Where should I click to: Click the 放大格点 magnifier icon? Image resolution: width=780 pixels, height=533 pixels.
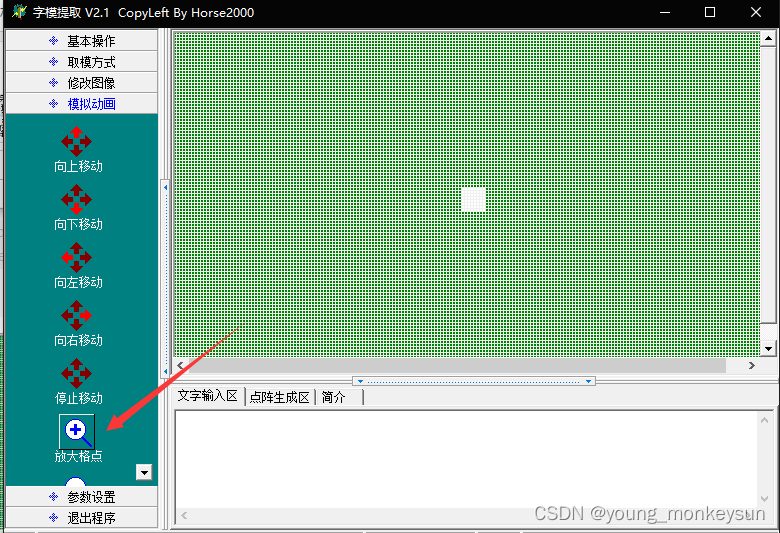(77, 432)
